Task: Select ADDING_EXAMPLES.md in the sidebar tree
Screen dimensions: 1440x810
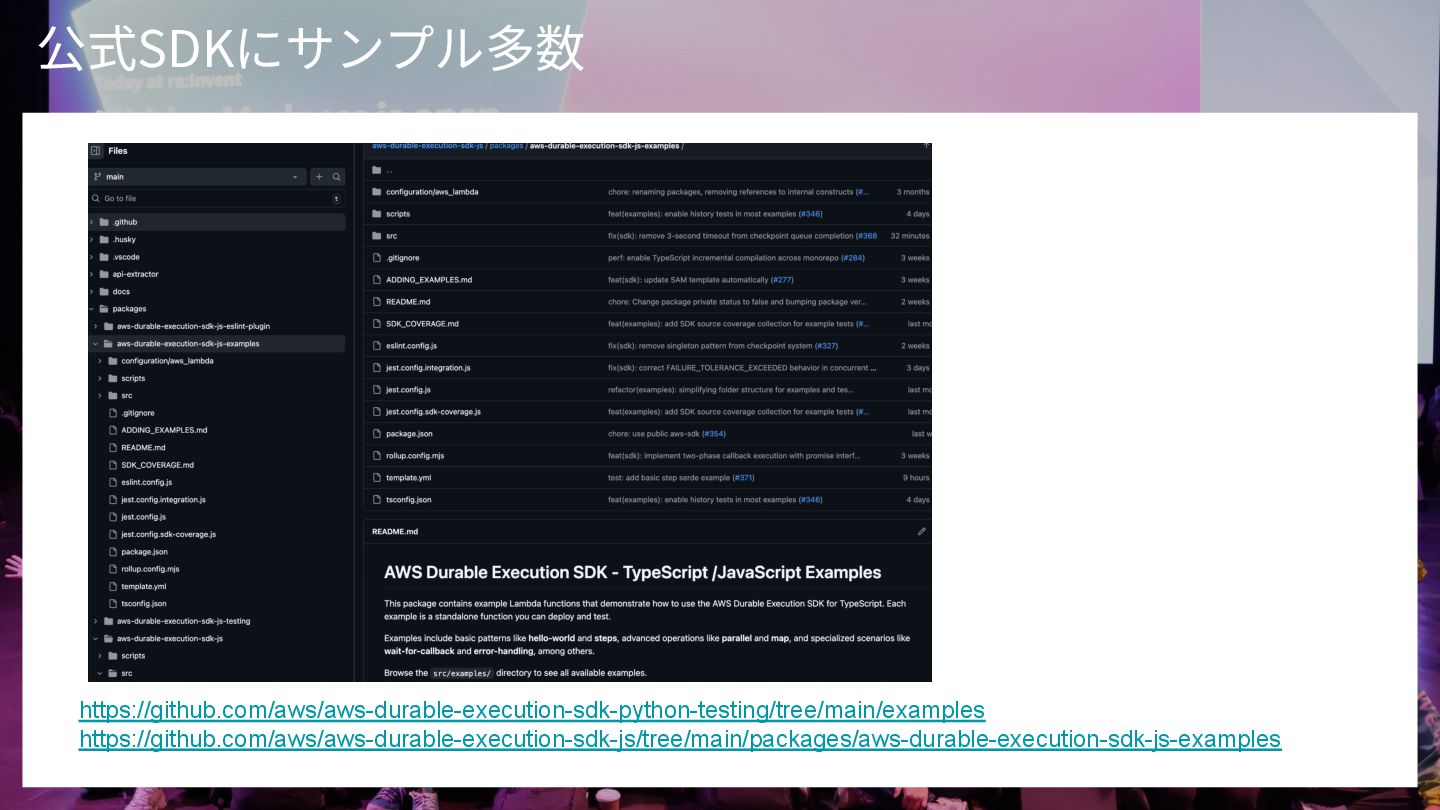Action: point(164,430)
